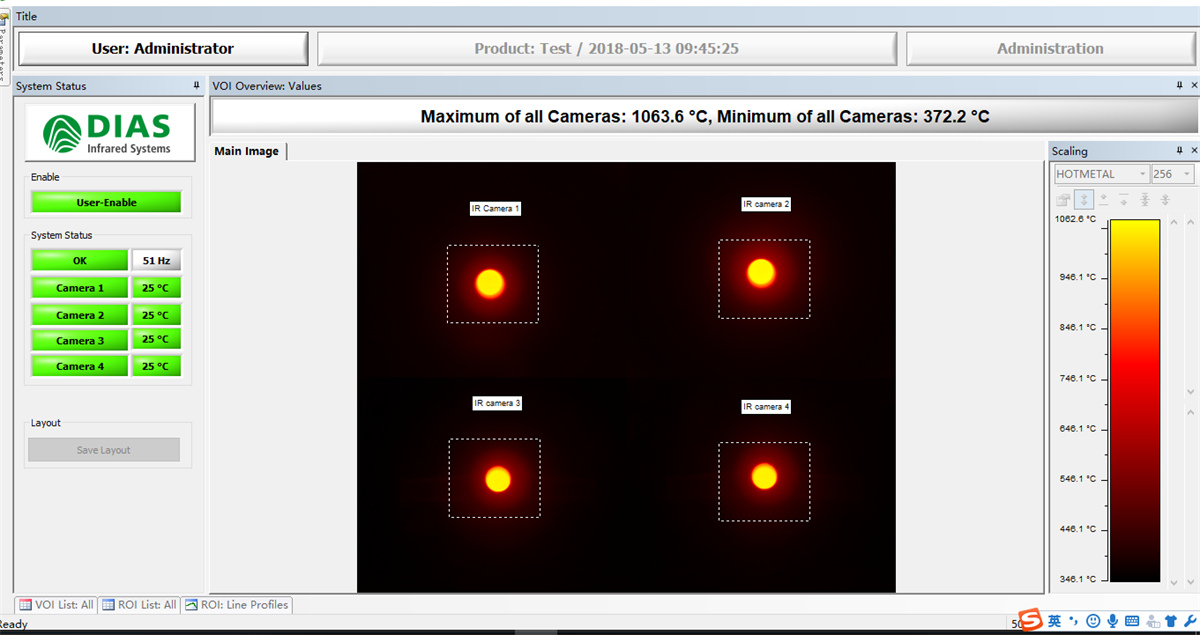
Task: Open the HOTMETAL palette dropdown
Action: [x=1100, y=174]
